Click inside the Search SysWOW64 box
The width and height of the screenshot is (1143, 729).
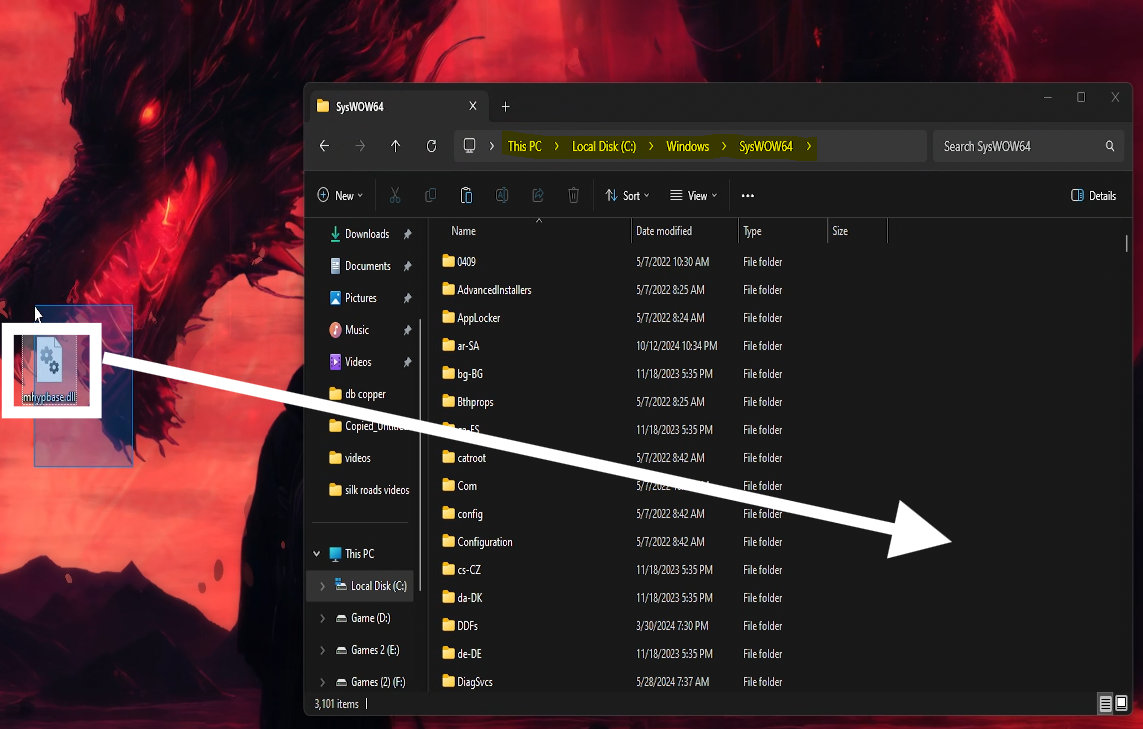1020,146
